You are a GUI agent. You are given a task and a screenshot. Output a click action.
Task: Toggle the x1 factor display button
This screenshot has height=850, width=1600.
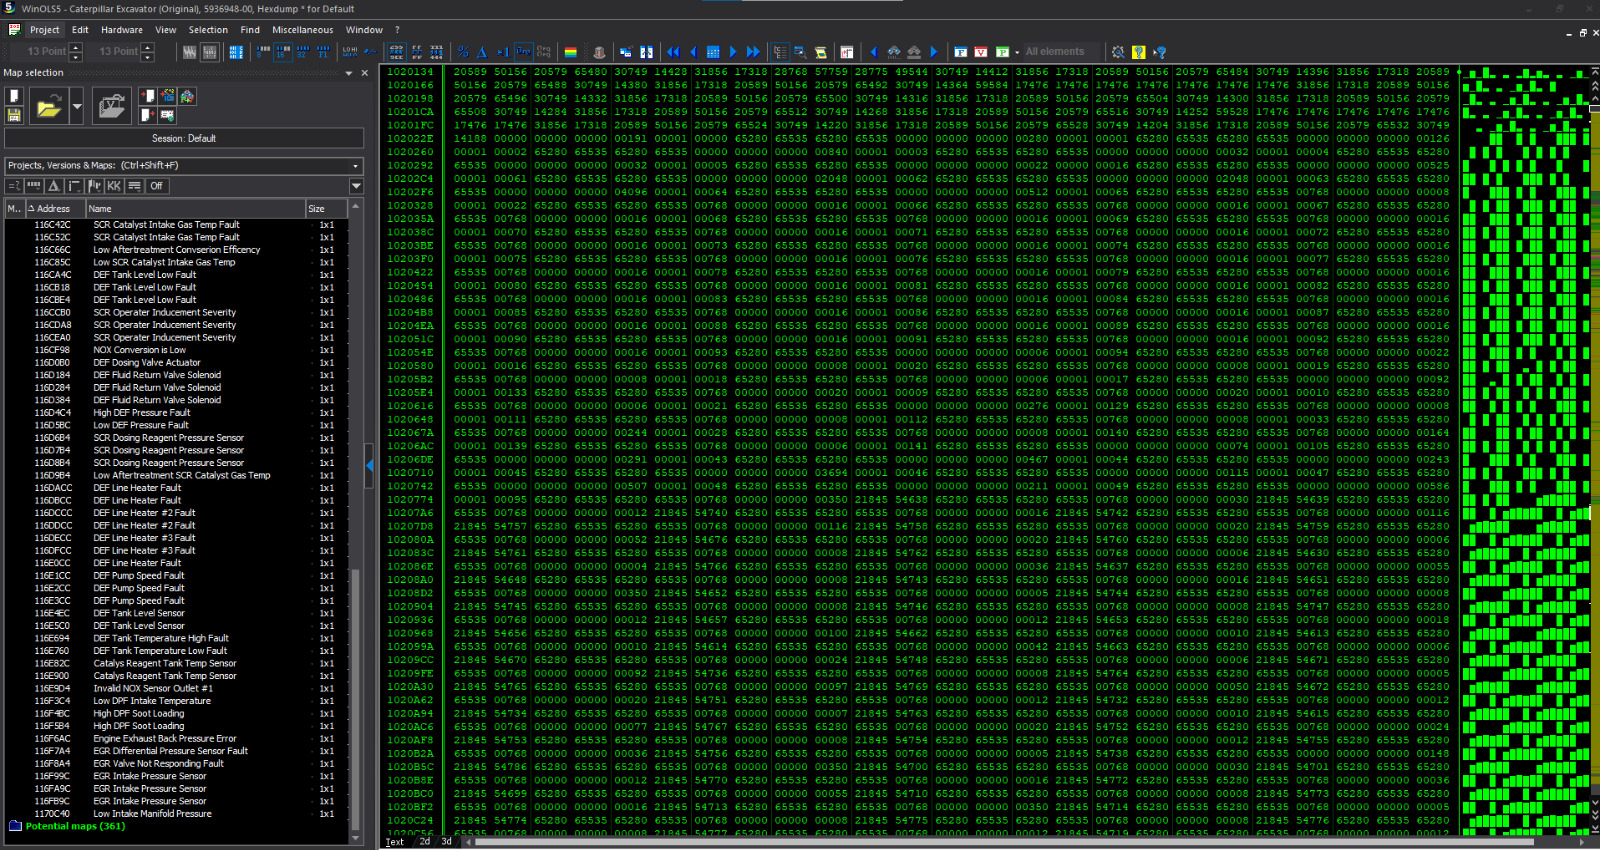[503, 51]
